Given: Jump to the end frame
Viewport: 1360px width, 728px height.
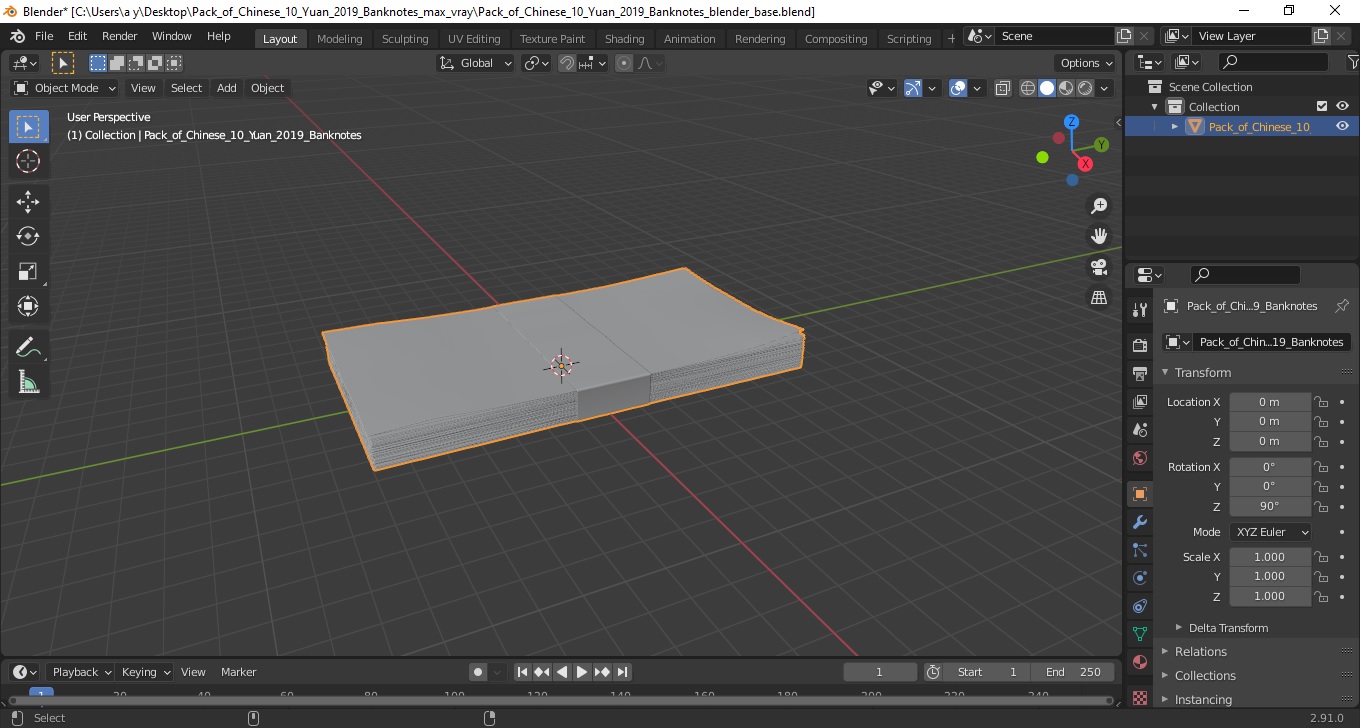Looking at the screenshot, I should click(622, 672).
